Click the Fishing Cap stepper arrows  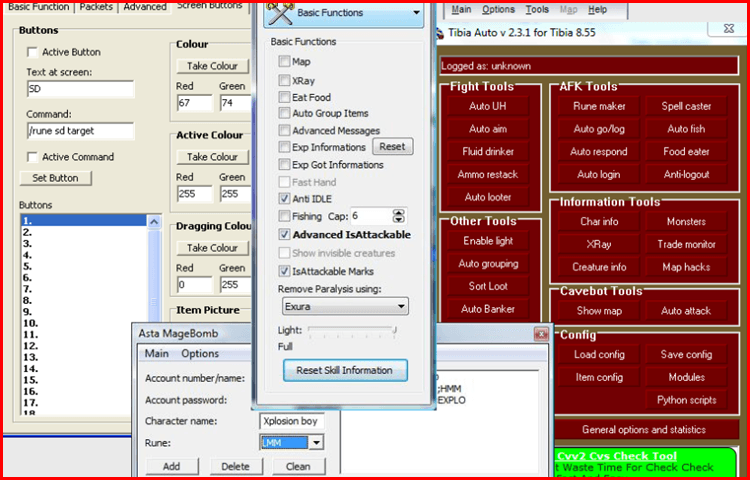(x=398, y=216)
